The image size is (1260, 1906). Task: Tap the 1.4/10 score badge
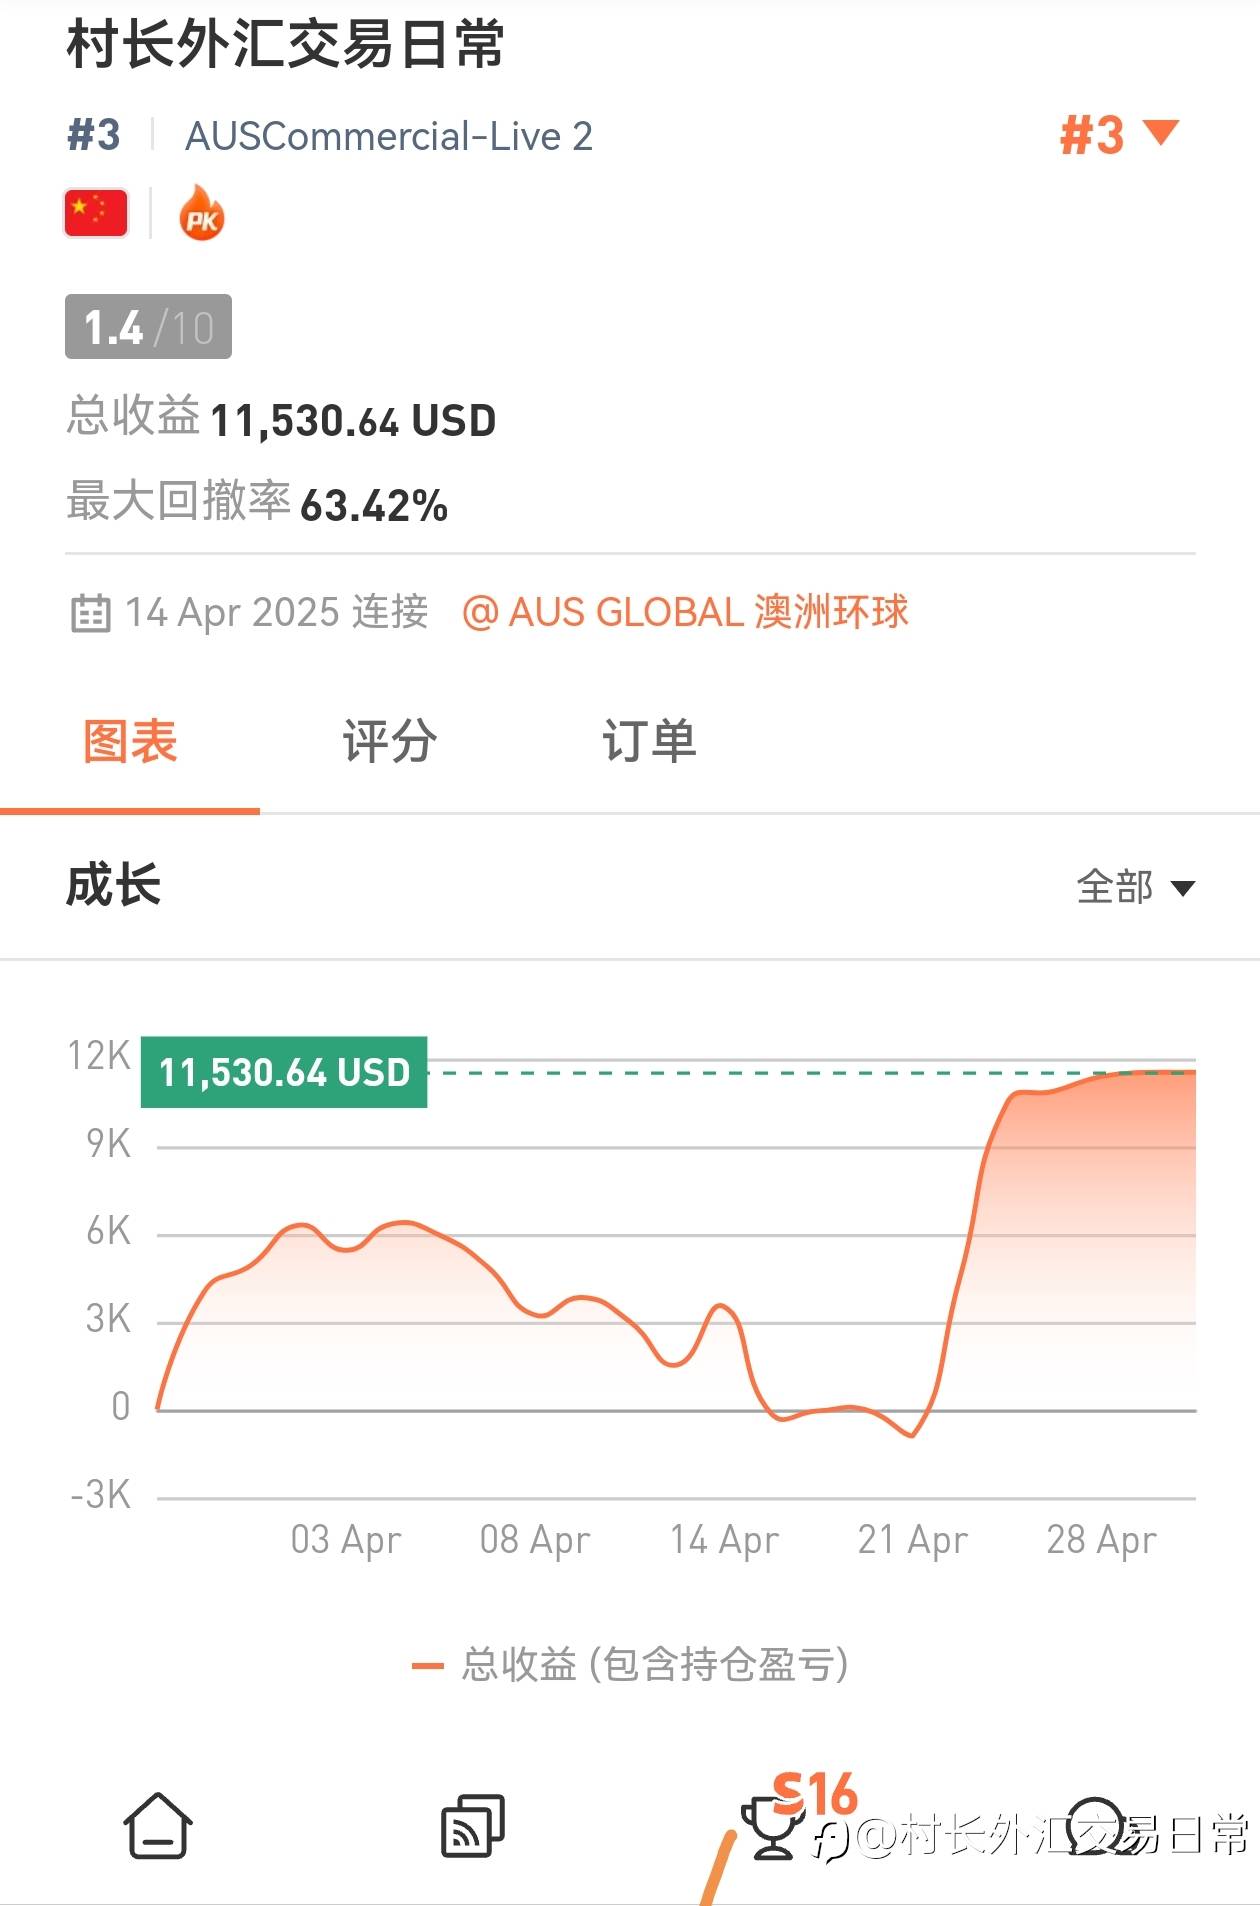(148, 327)
